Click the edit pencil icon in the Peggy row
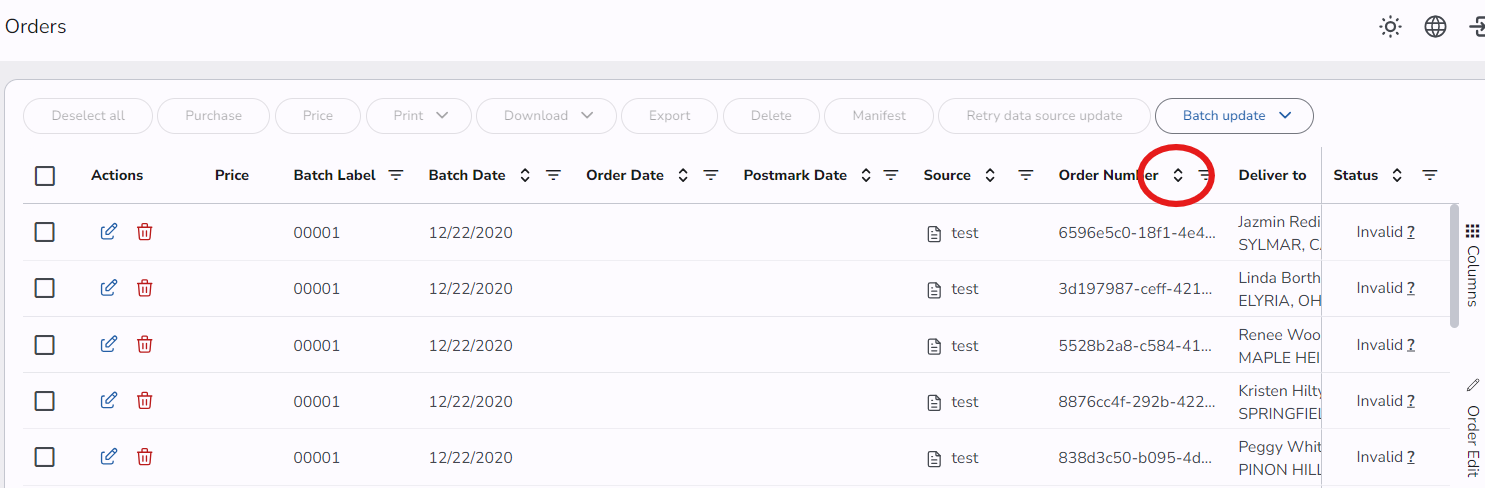 109,457
